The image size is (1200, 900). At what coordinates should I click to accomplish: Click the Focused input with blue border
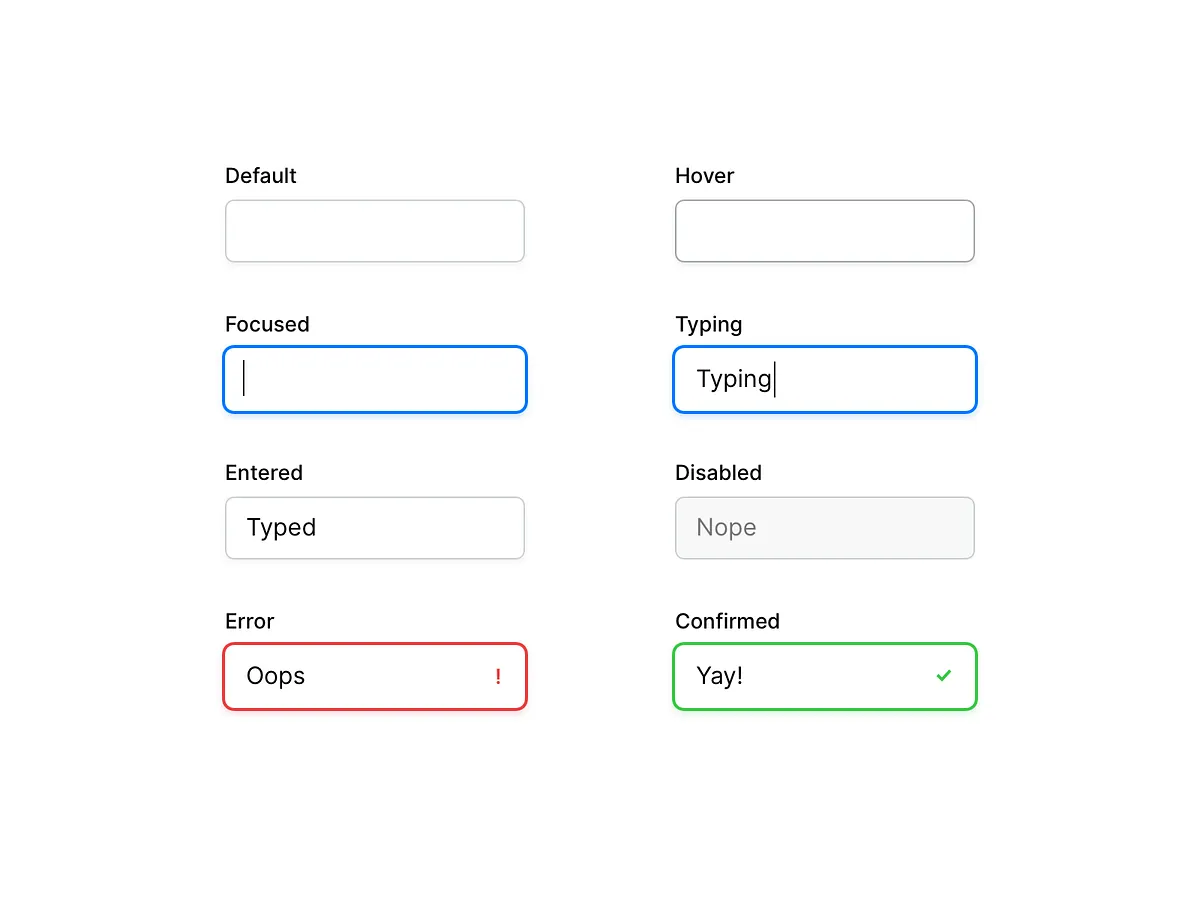375,379
